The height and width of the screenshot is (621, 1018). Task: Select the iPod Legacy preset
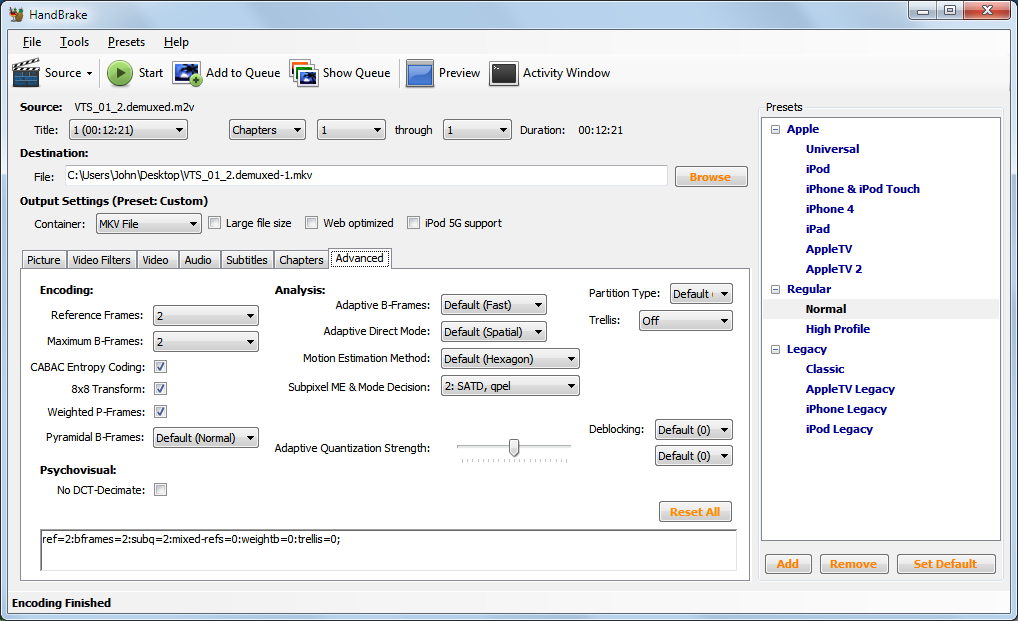tap(839, 429)
